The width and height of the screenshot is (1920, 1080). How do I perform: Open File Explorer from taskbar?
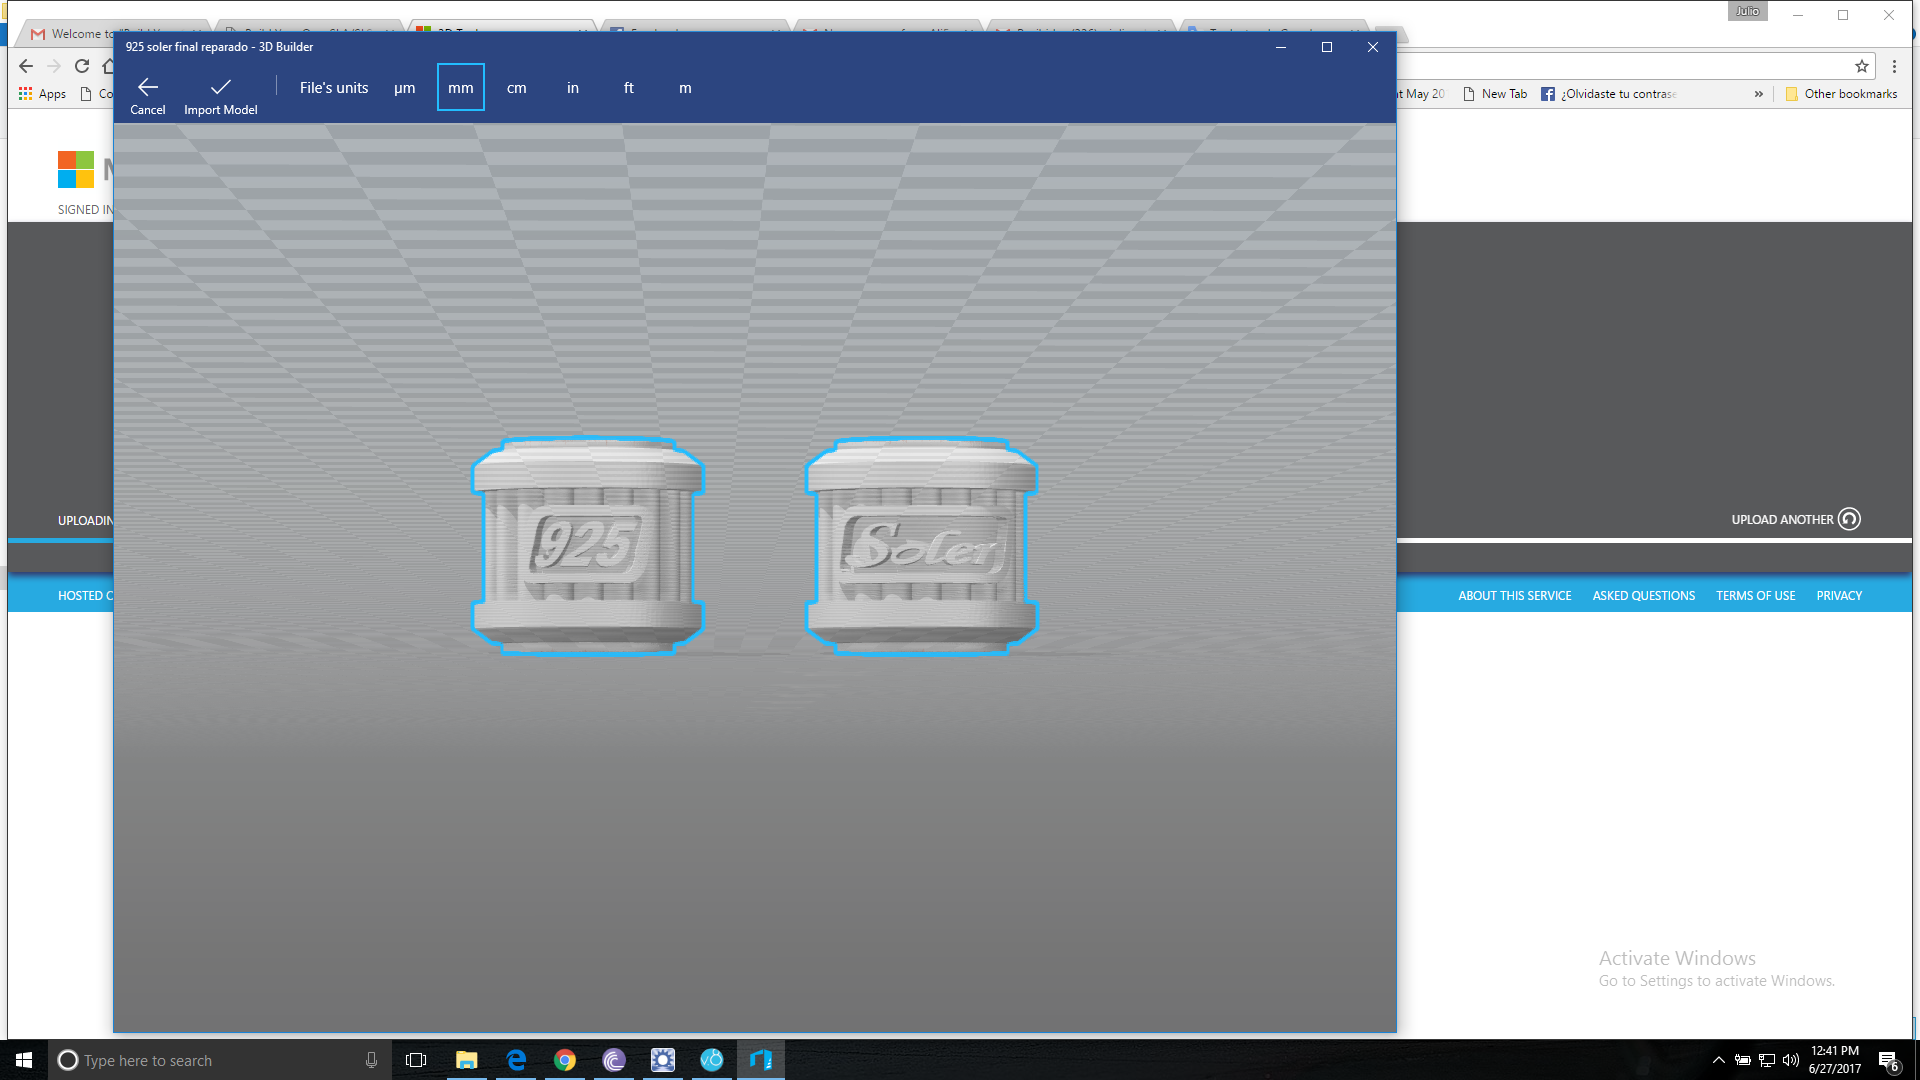[x=466, y=1060]
